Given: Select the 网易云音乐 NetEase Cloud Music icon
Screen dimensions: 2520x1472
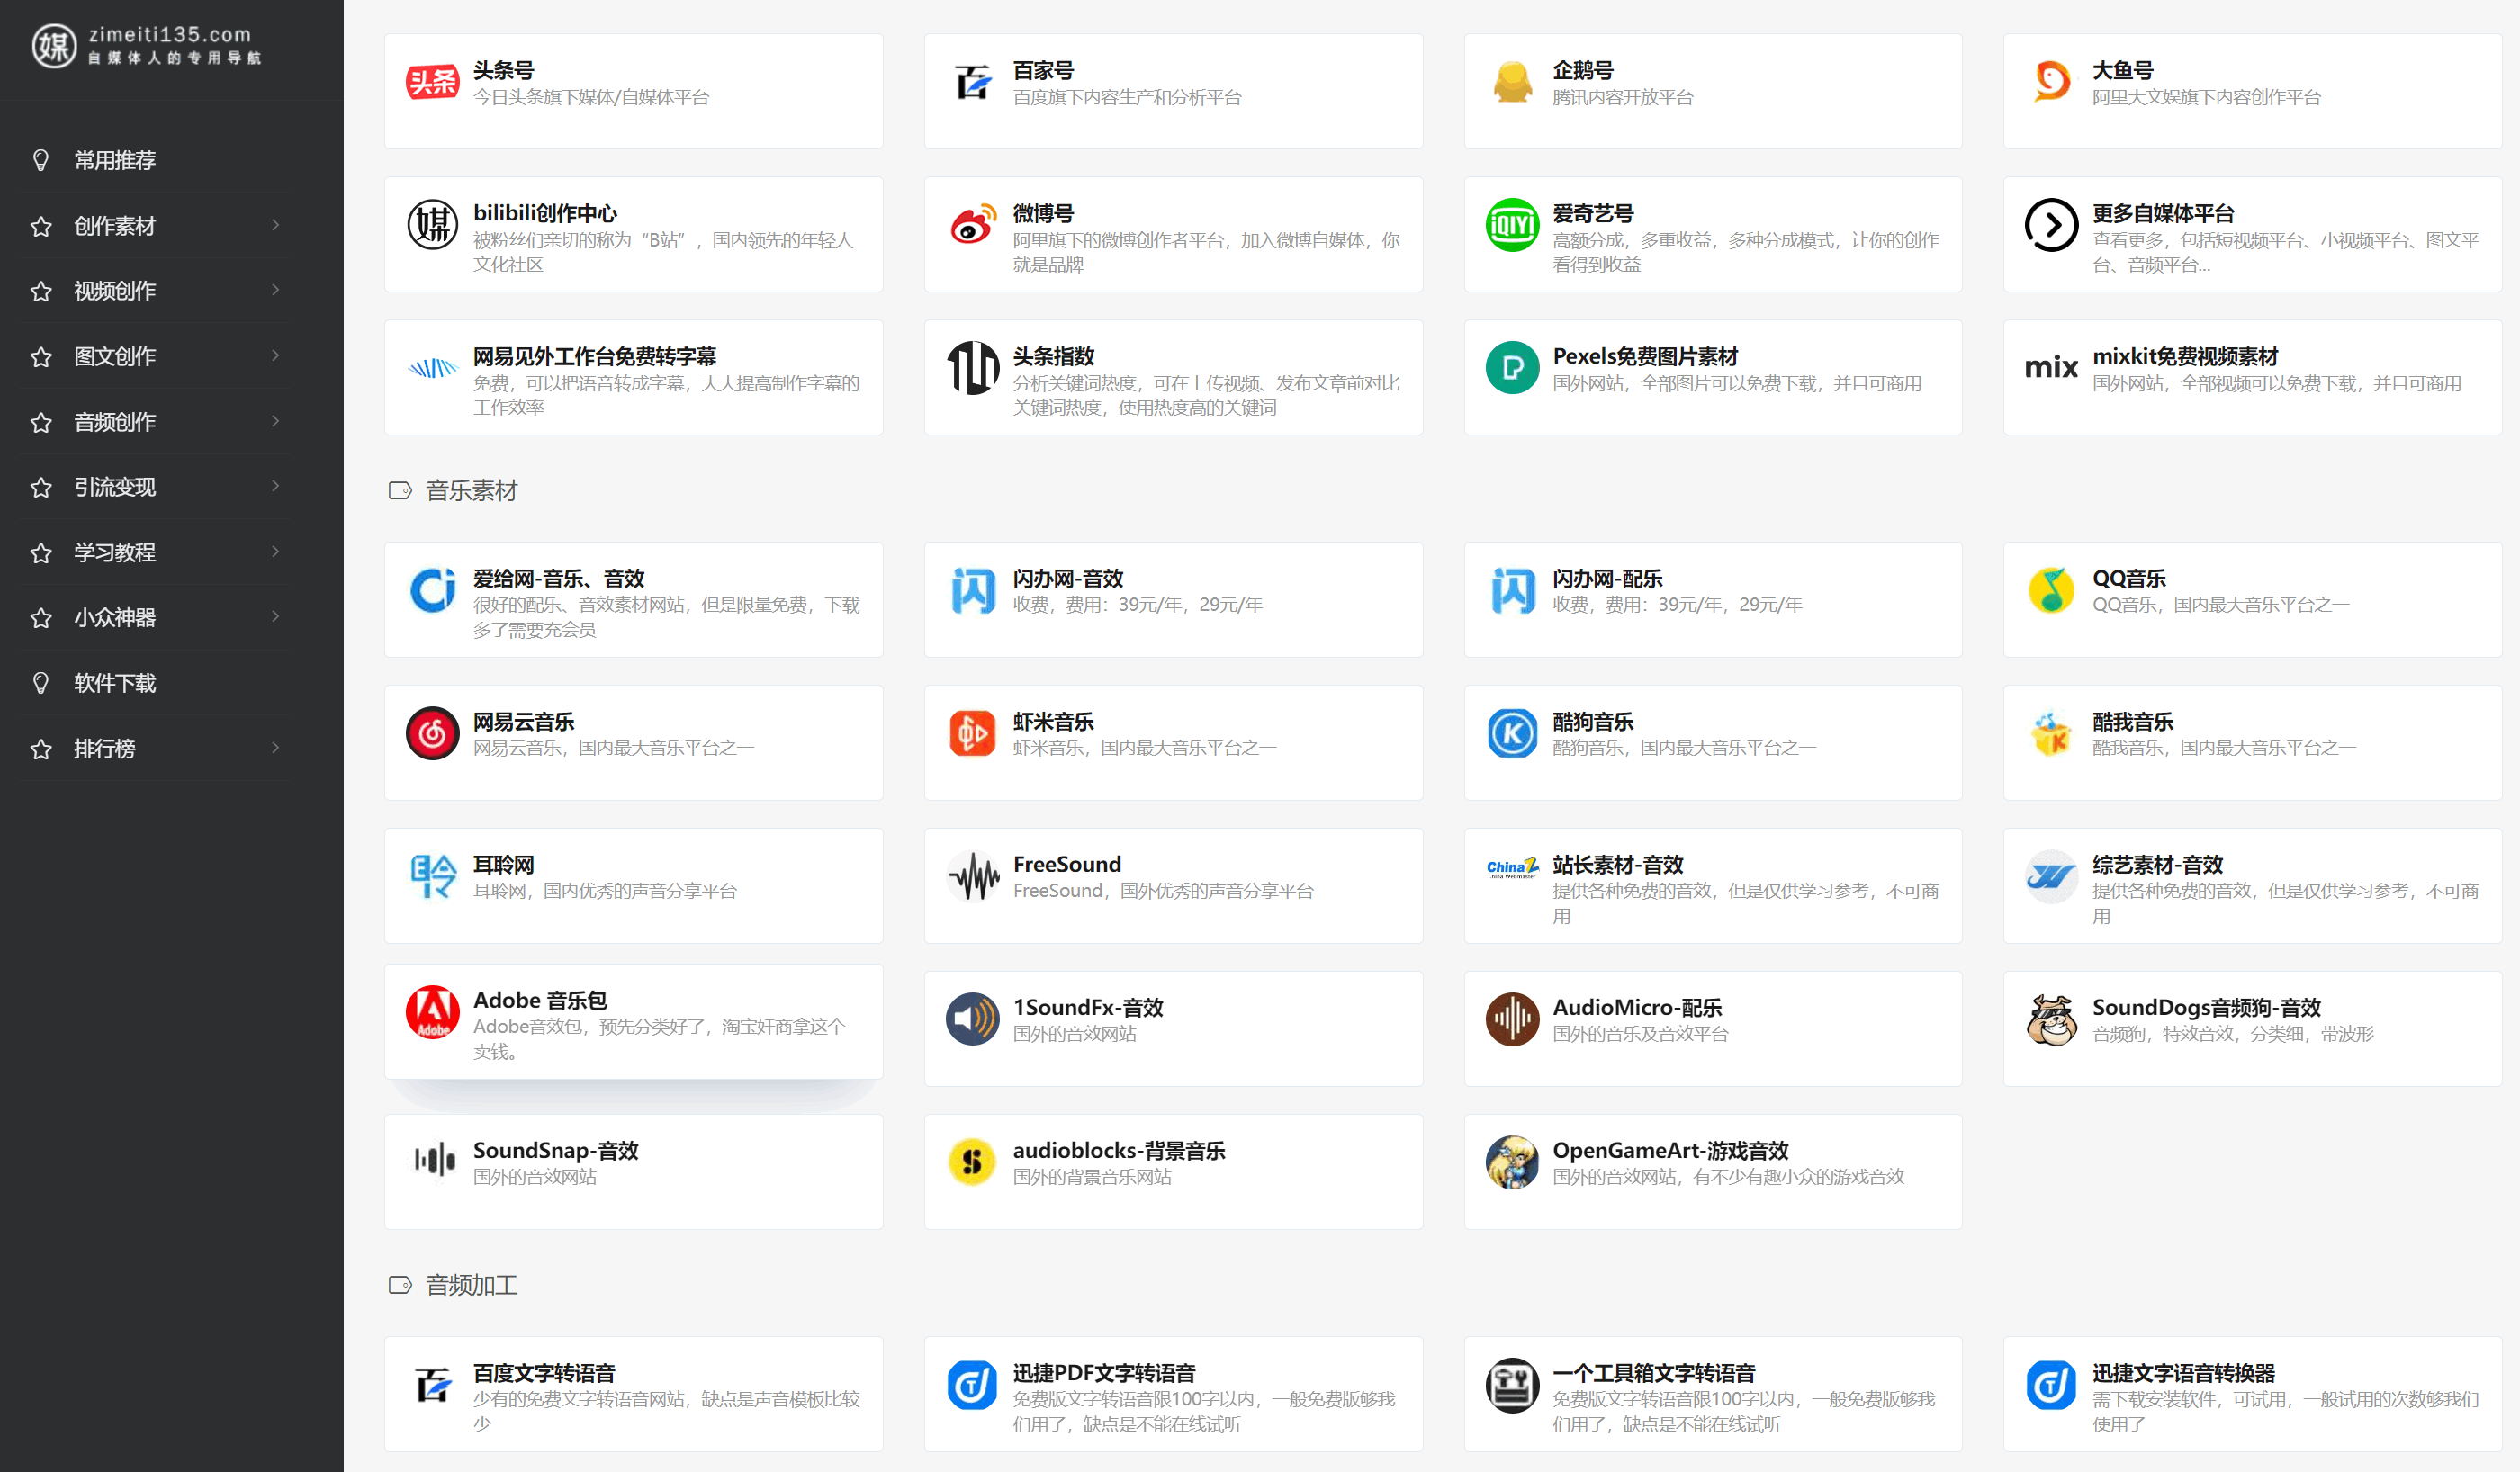Looking at the screenshot, I should pyautogui.click(x=433, y=733).
